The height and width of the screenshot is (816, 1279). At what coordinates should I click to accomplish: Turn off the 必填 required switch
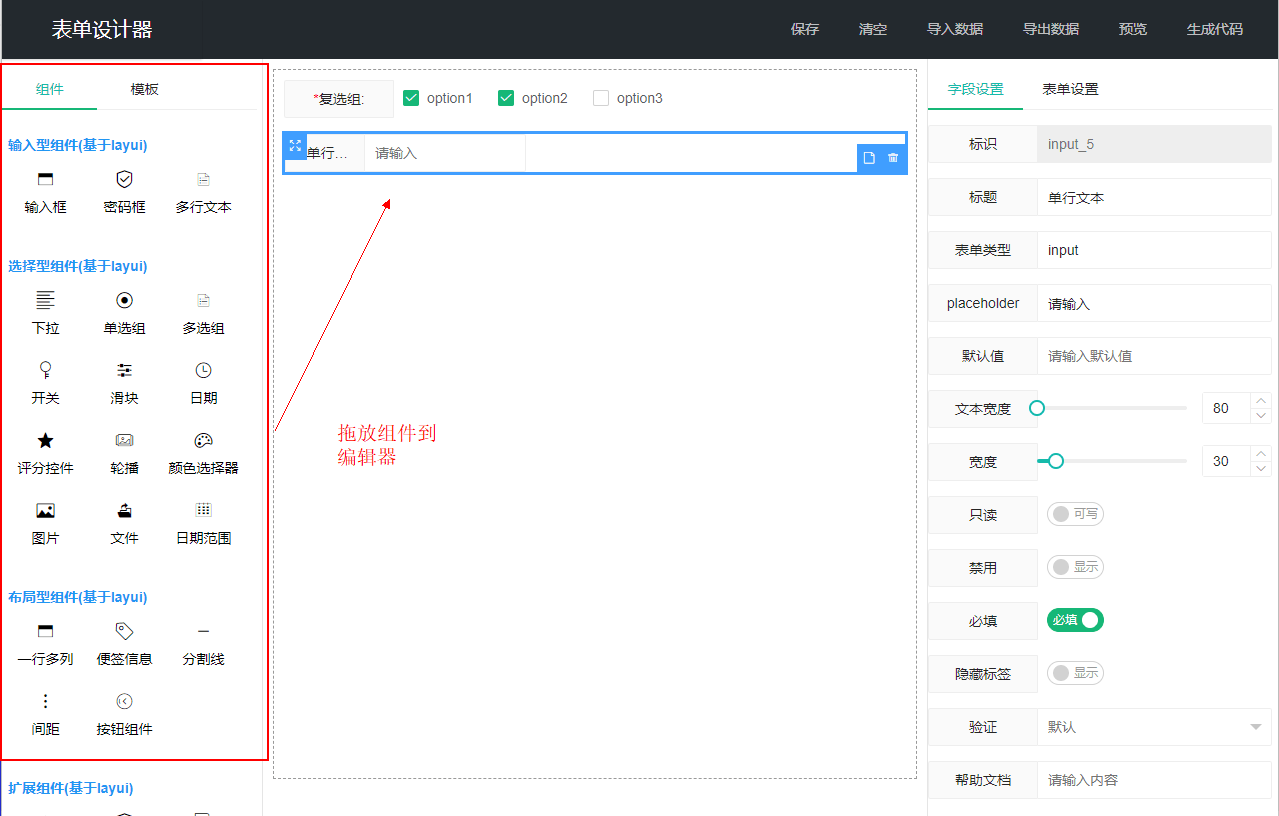(x=1075, y=620)
